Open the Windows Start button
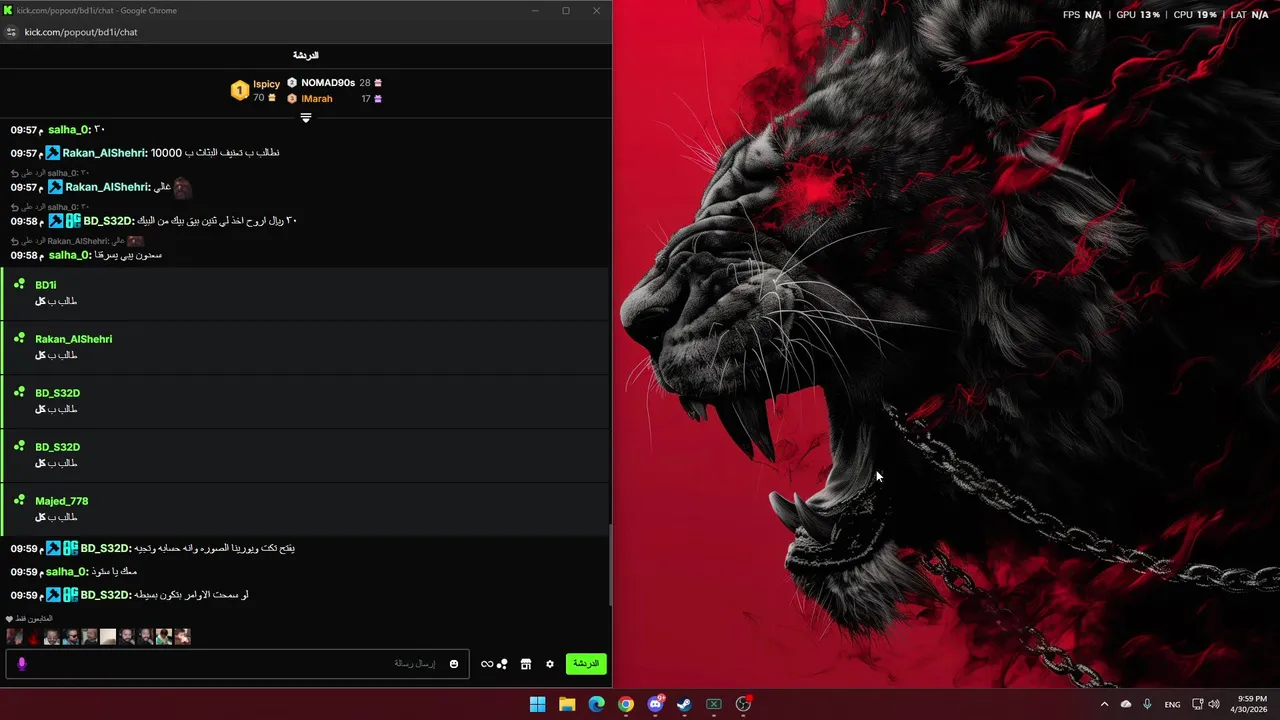The height and width of the screenshot is (720, 1280). [x=538, y=704]
